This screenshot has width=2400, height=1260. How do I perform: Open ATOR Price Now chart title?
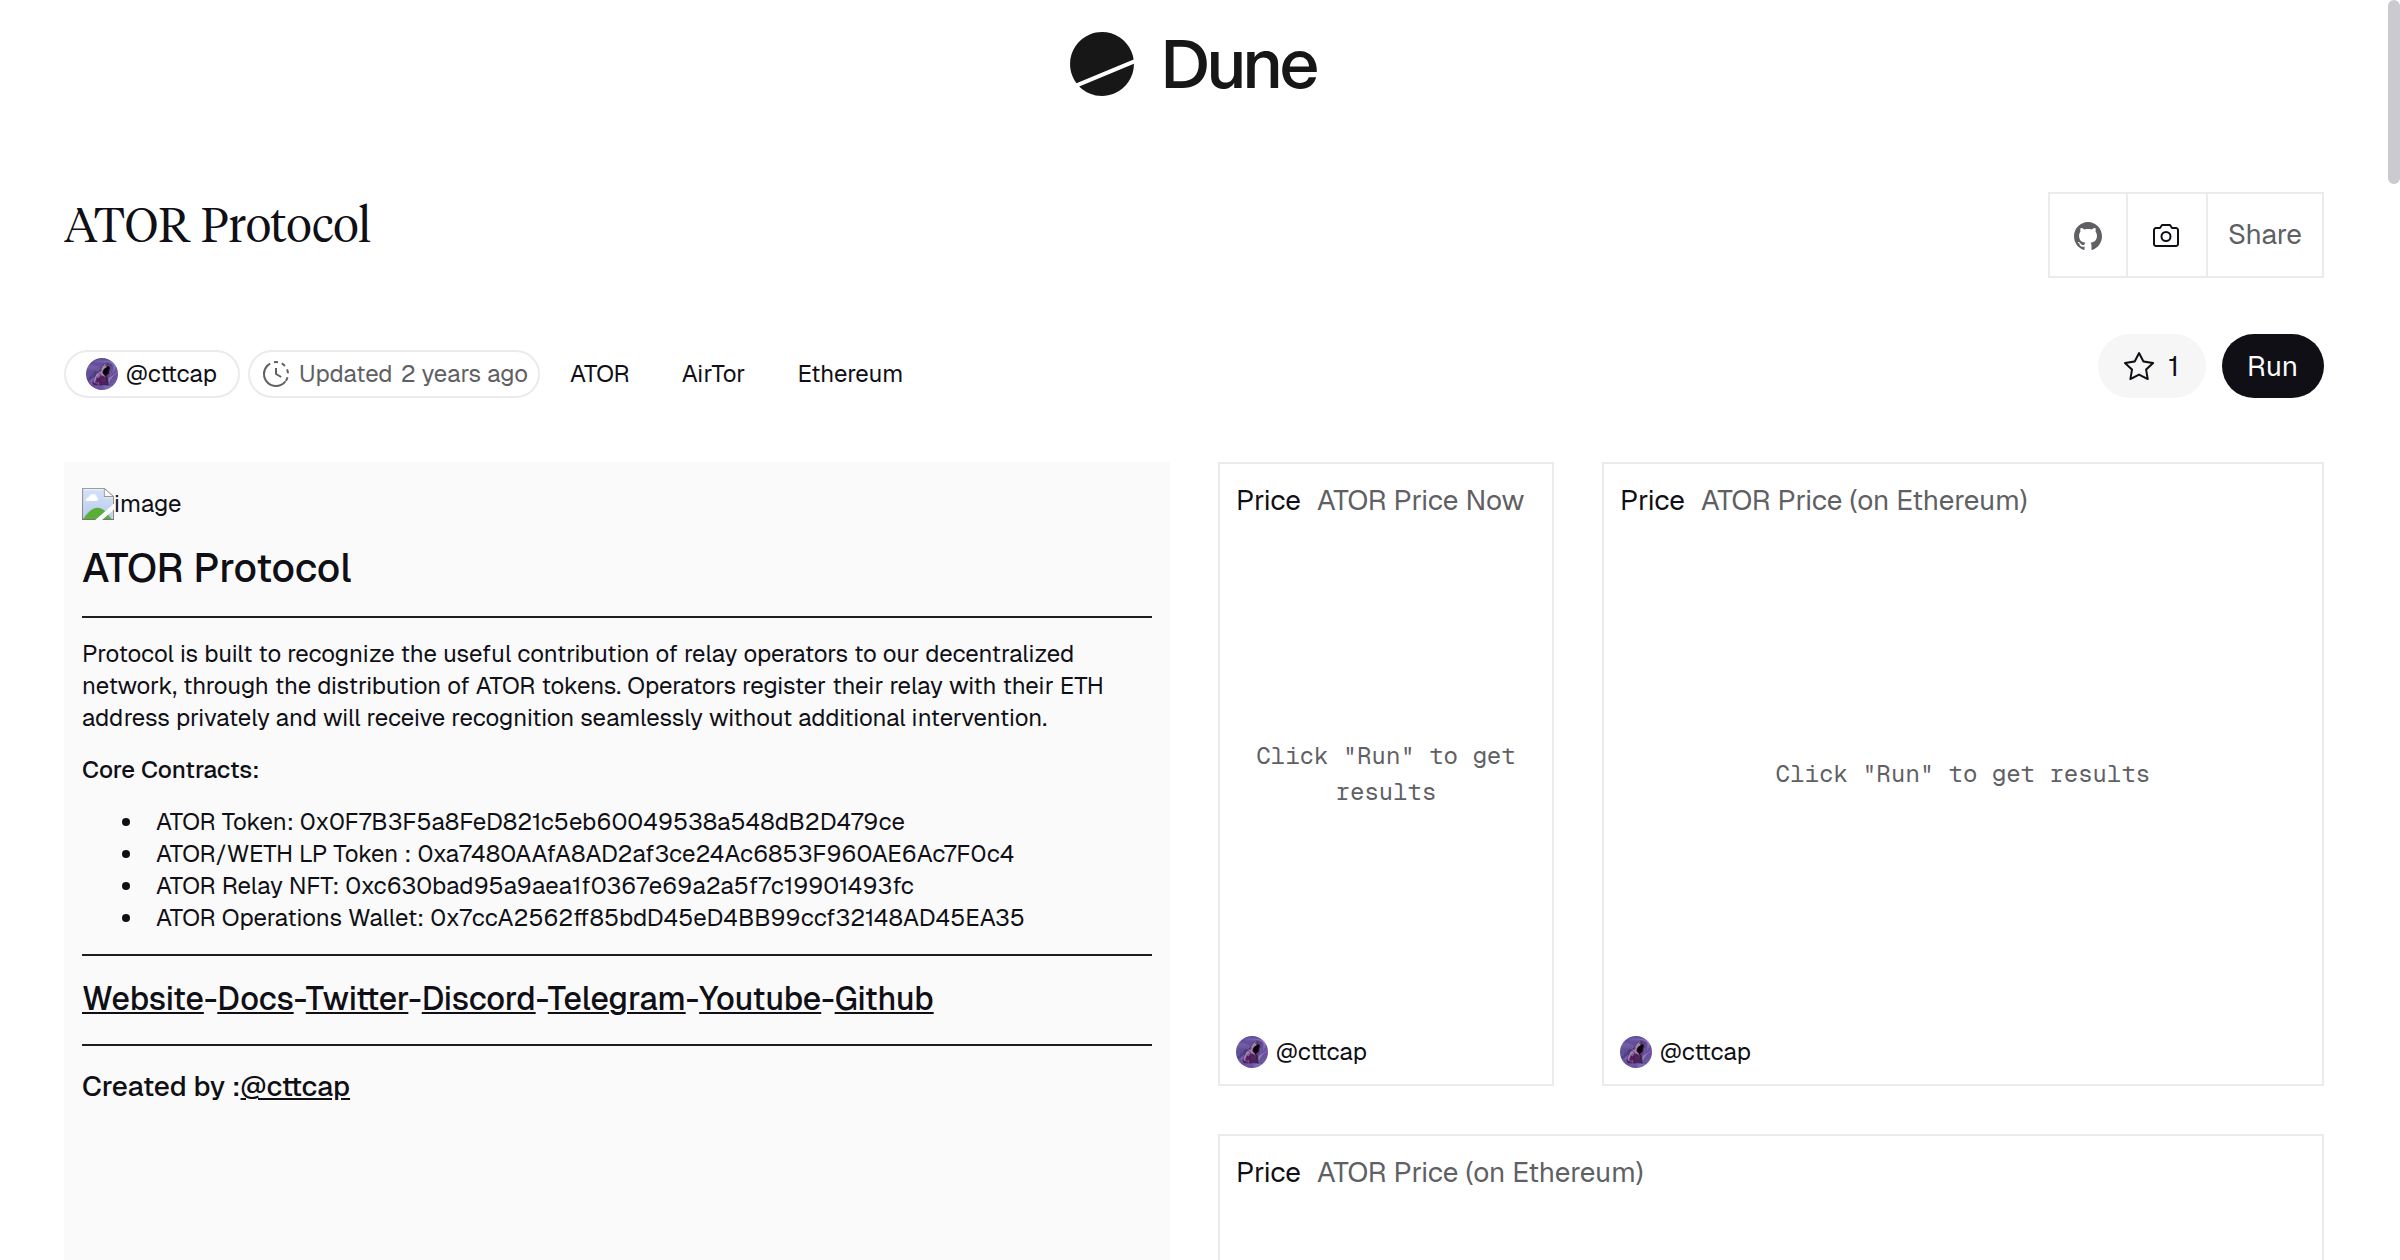[1420, 501]
